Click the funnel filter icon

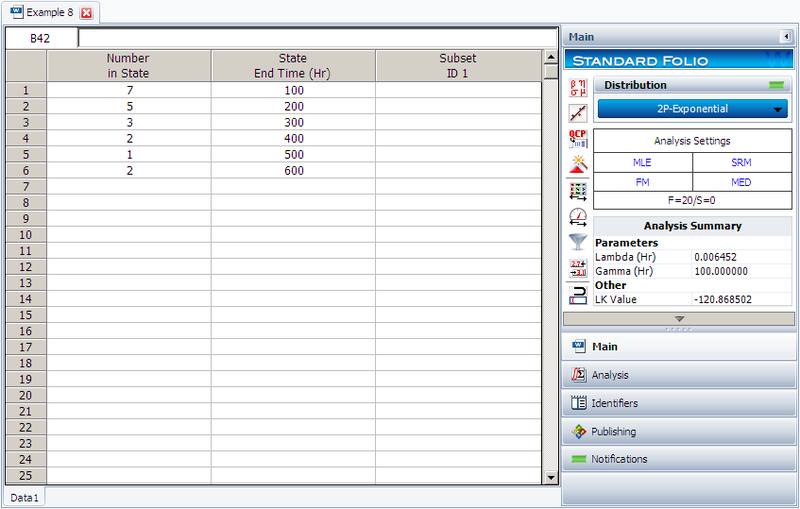pyautogui.click(x=578, y=241)
